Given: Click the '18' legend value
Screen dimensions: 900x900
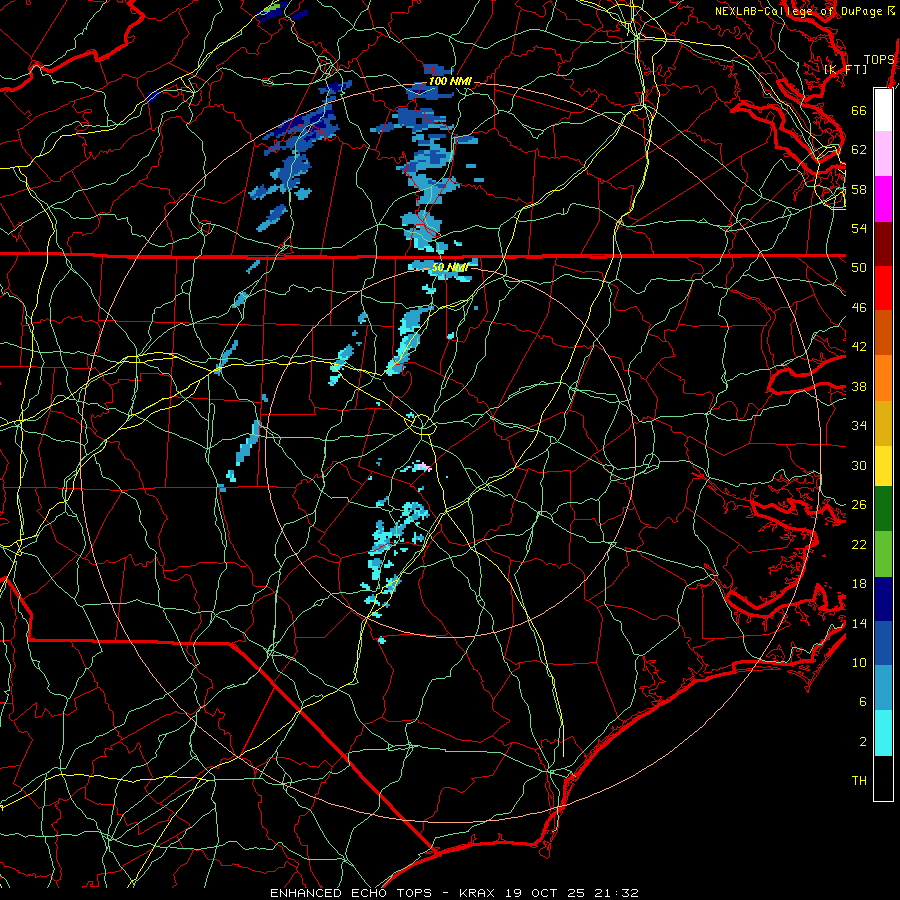Looking at the screenshot, I should (x=859, y=584).
